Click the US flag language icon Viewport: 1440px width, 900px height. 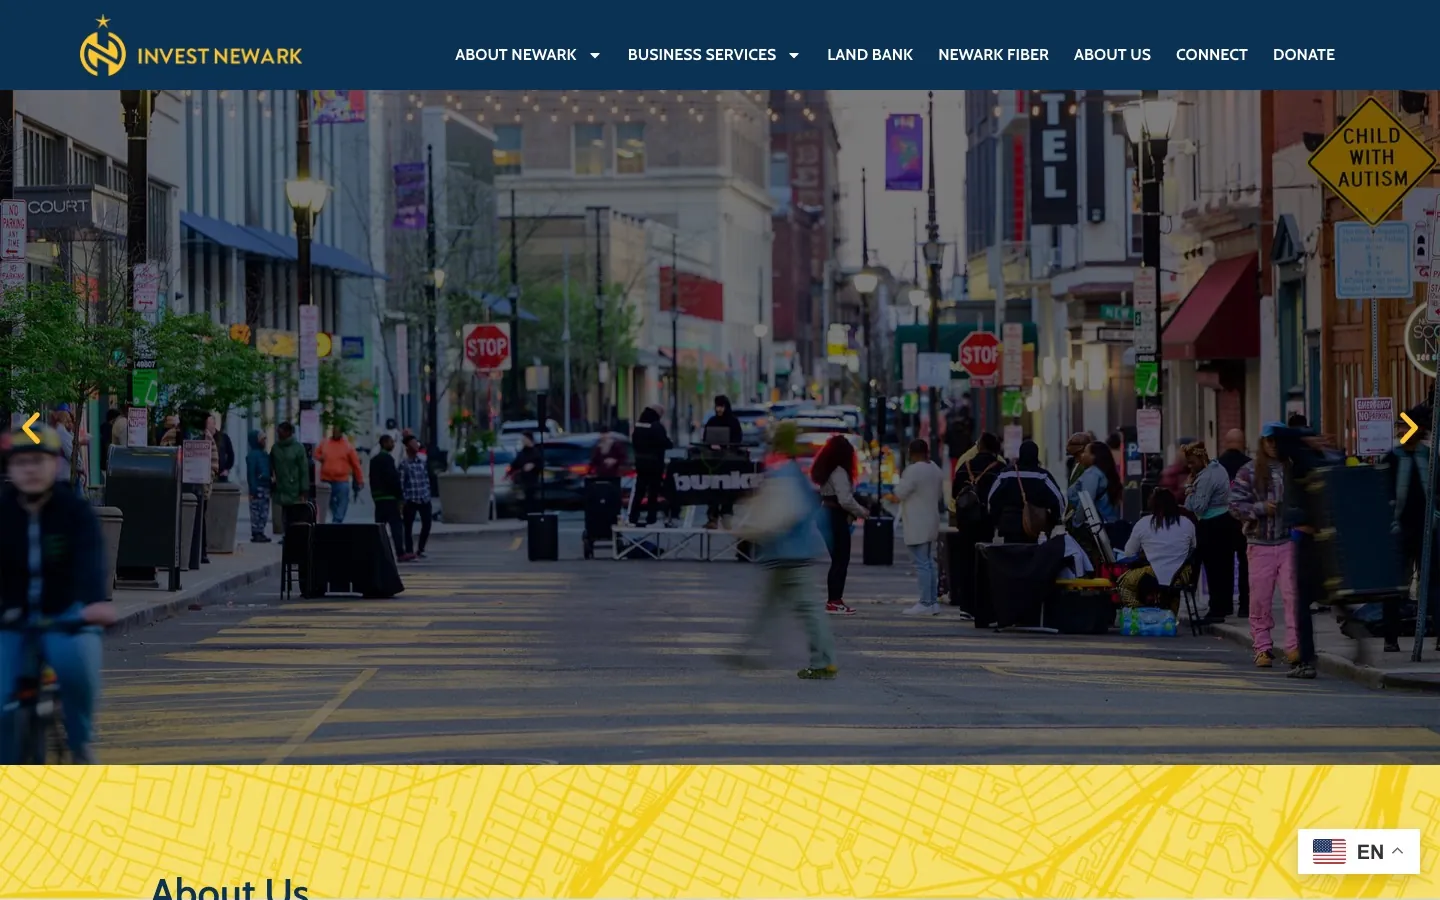1329,852
